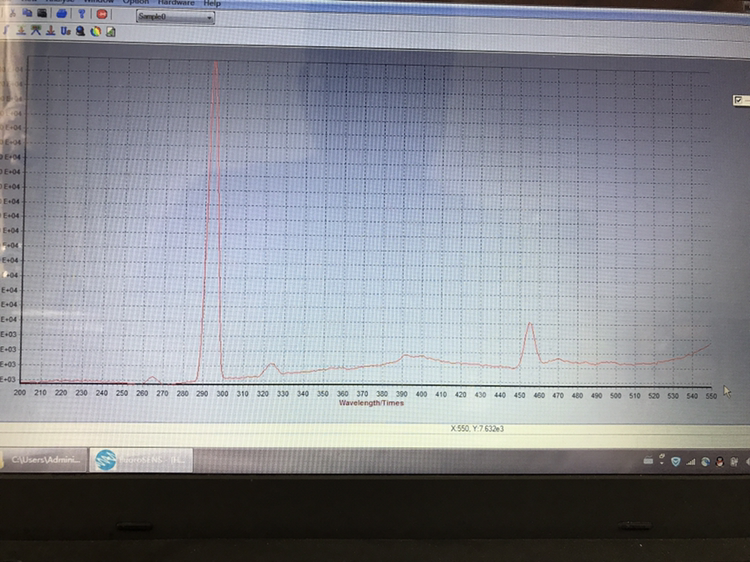Click the '300' wavelength axis tick label
The width and height of the screenshot is (750, 562).
(222, 394)
